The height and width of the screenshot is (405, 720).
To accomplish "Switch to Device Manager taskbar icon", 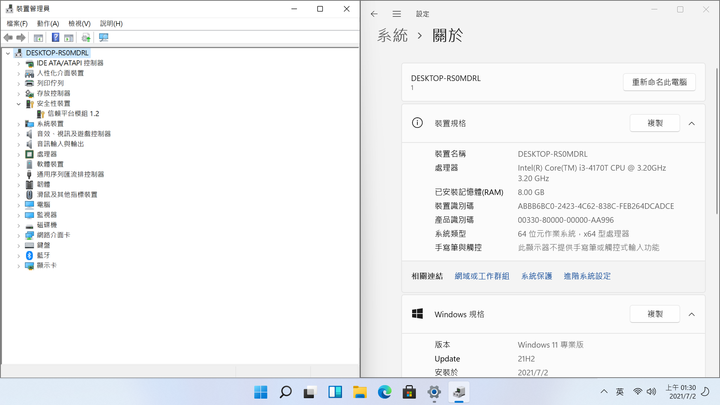I will click(459, 392).
